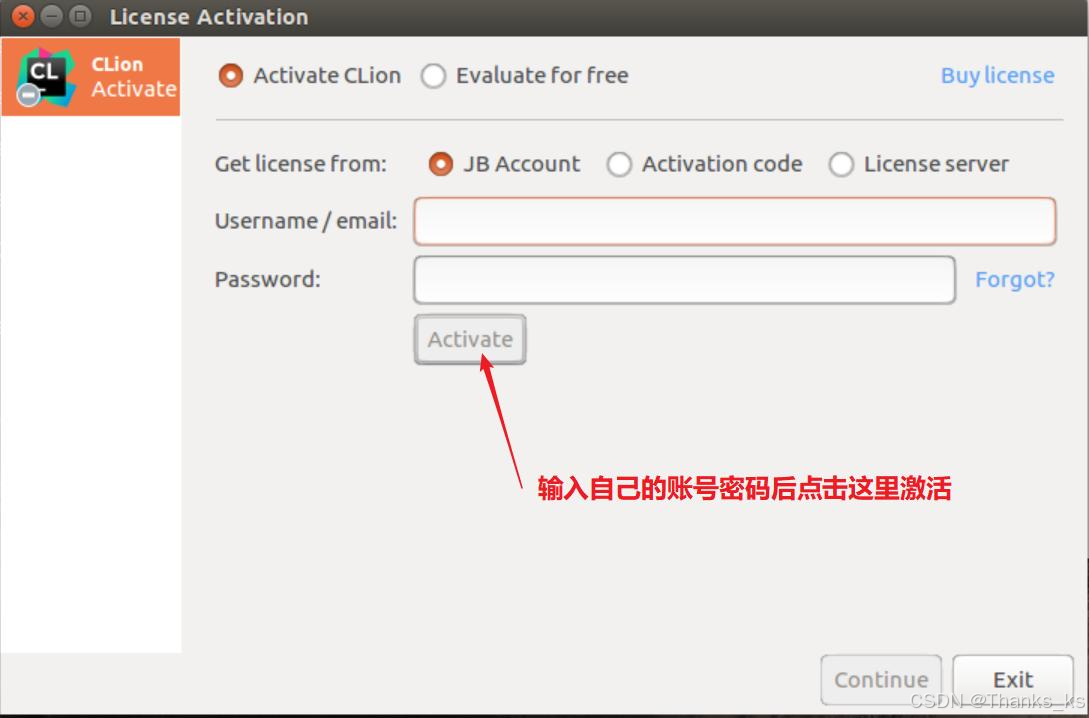Click the empty white sidebar area
This screenshot has height=718, width=1089.
[91, 384]
